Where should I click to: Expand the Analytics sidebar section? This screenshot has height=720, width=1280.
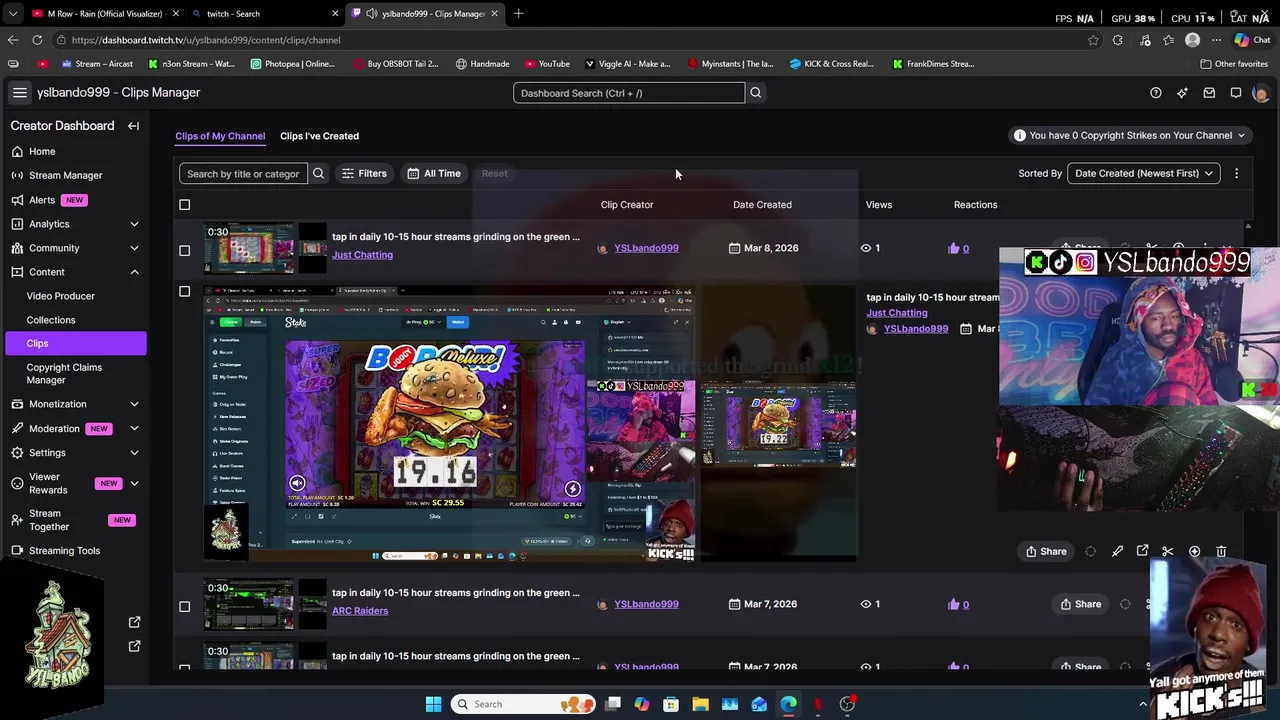click(x=134, y=224)
